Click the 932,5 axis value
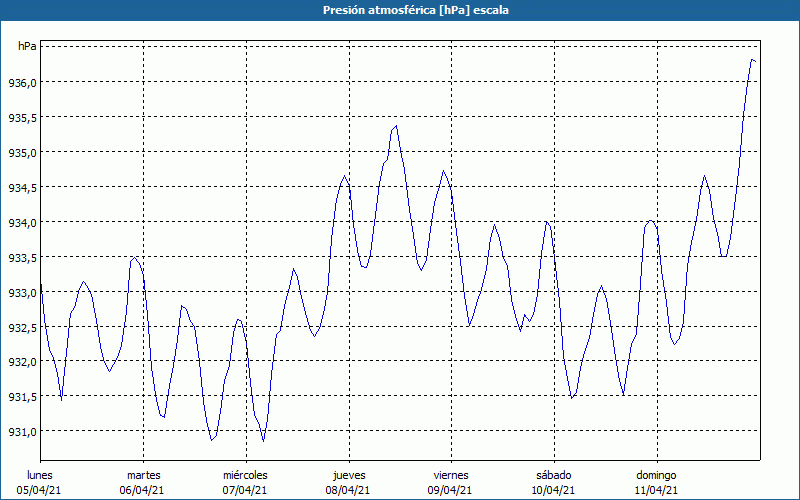Viewport: 800px width, 500px height. click(23, 327)
